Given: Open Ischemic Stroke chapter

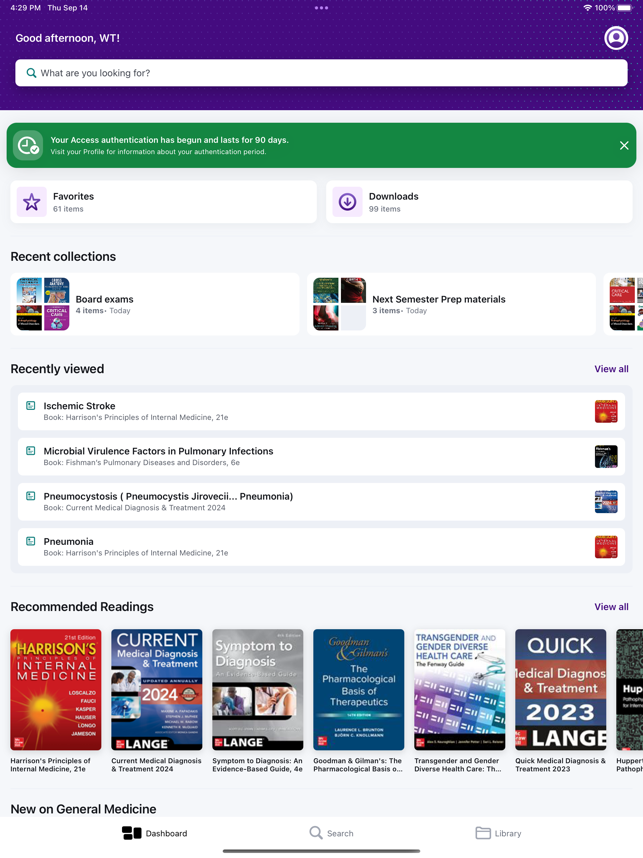Looking at the screenshot, I should [321, 411].
